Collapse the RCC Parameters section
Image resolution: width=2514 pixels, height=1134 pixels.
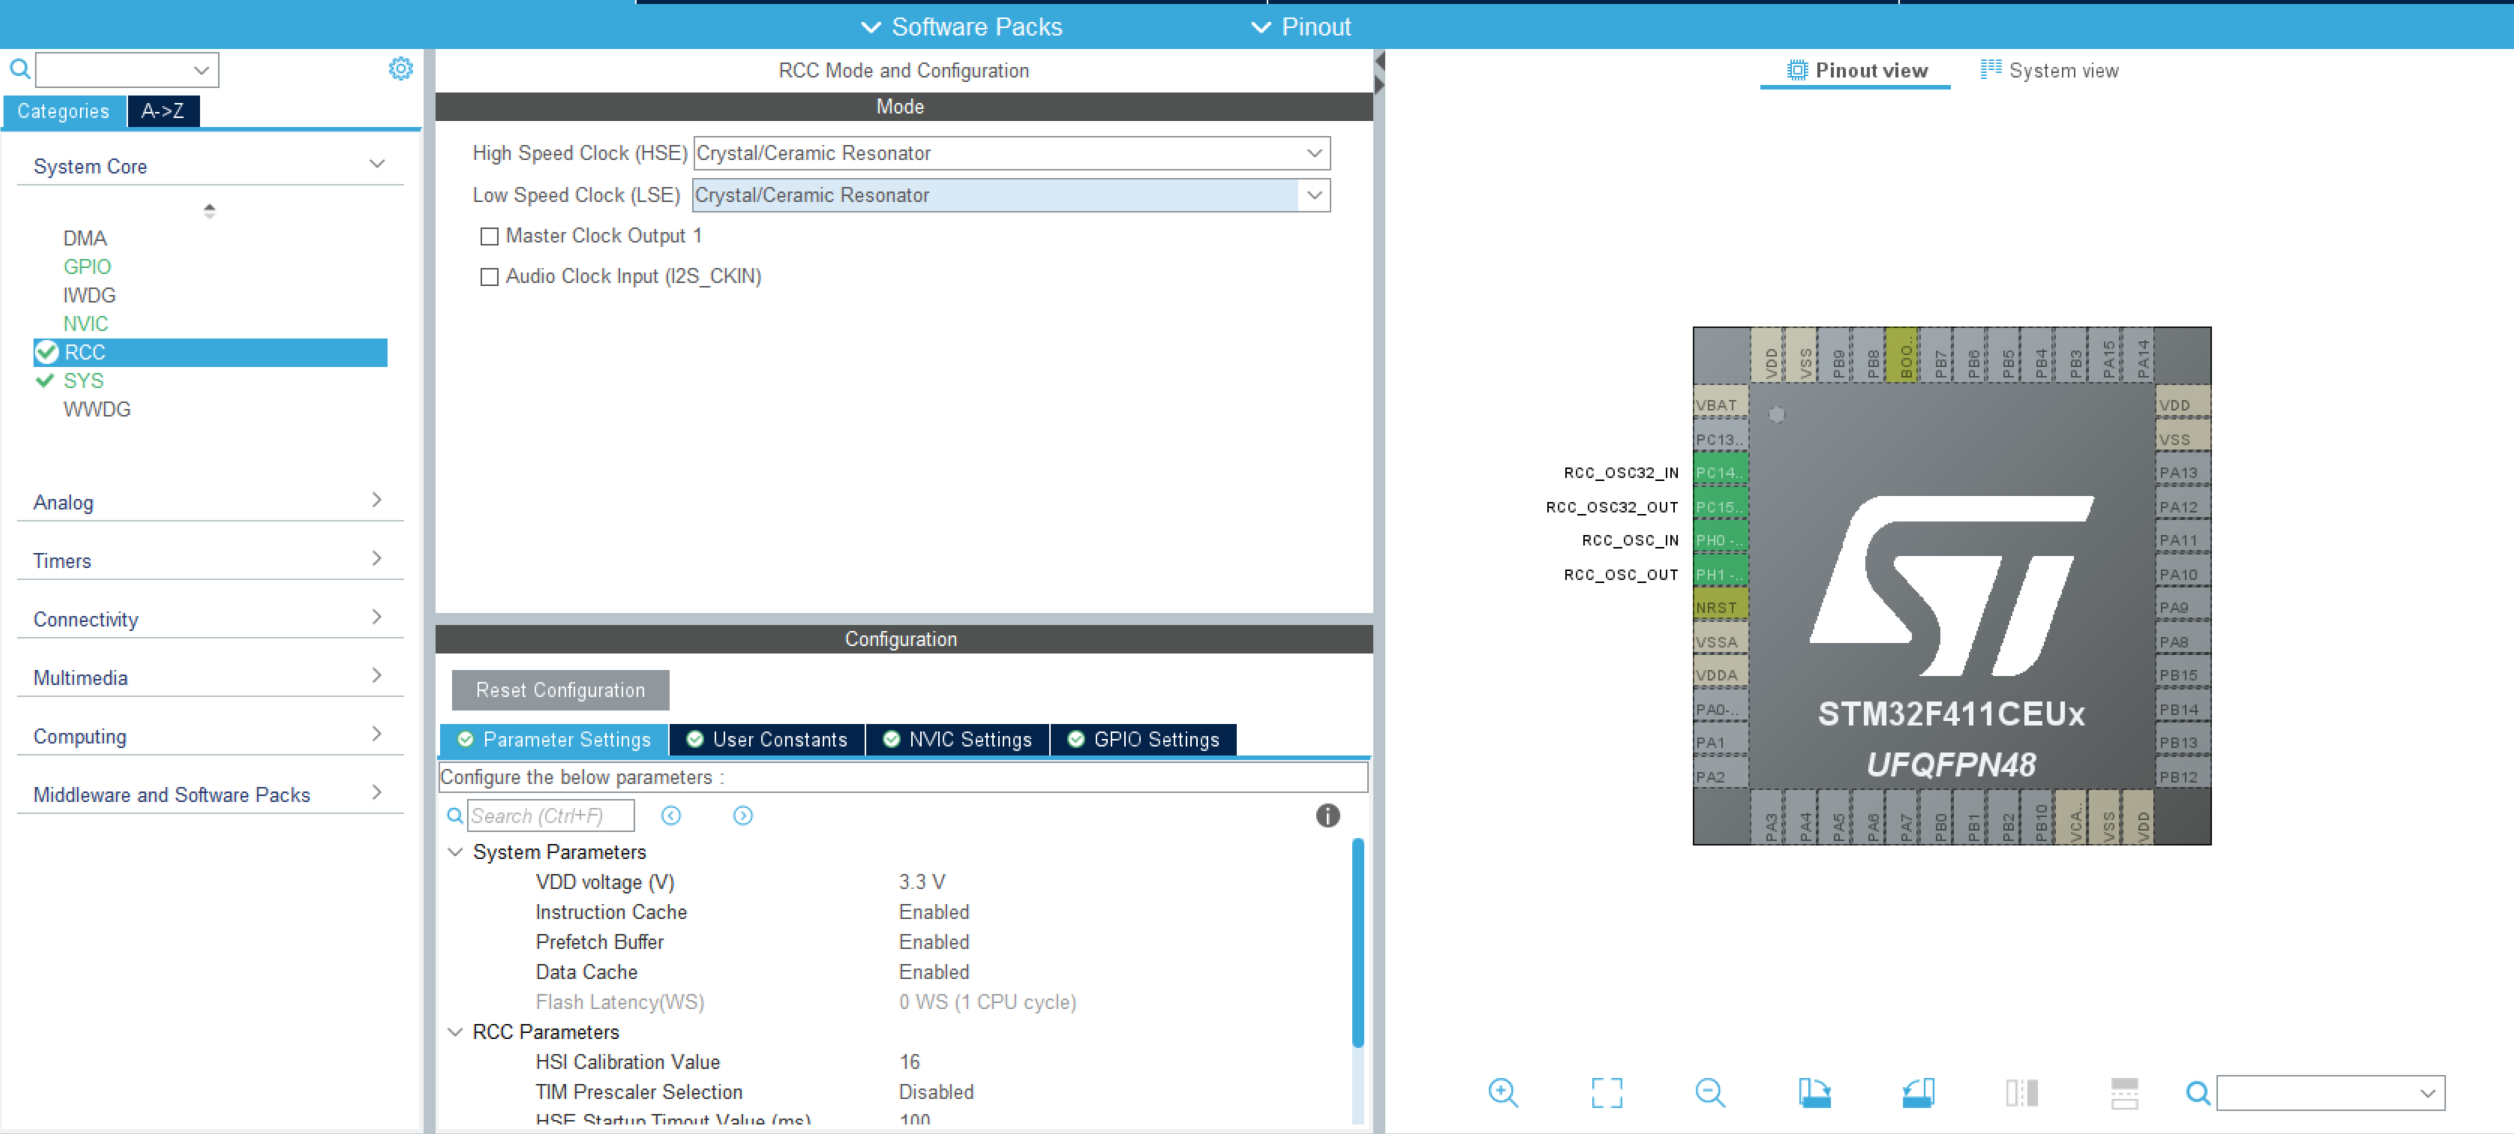coord(456,1032)
